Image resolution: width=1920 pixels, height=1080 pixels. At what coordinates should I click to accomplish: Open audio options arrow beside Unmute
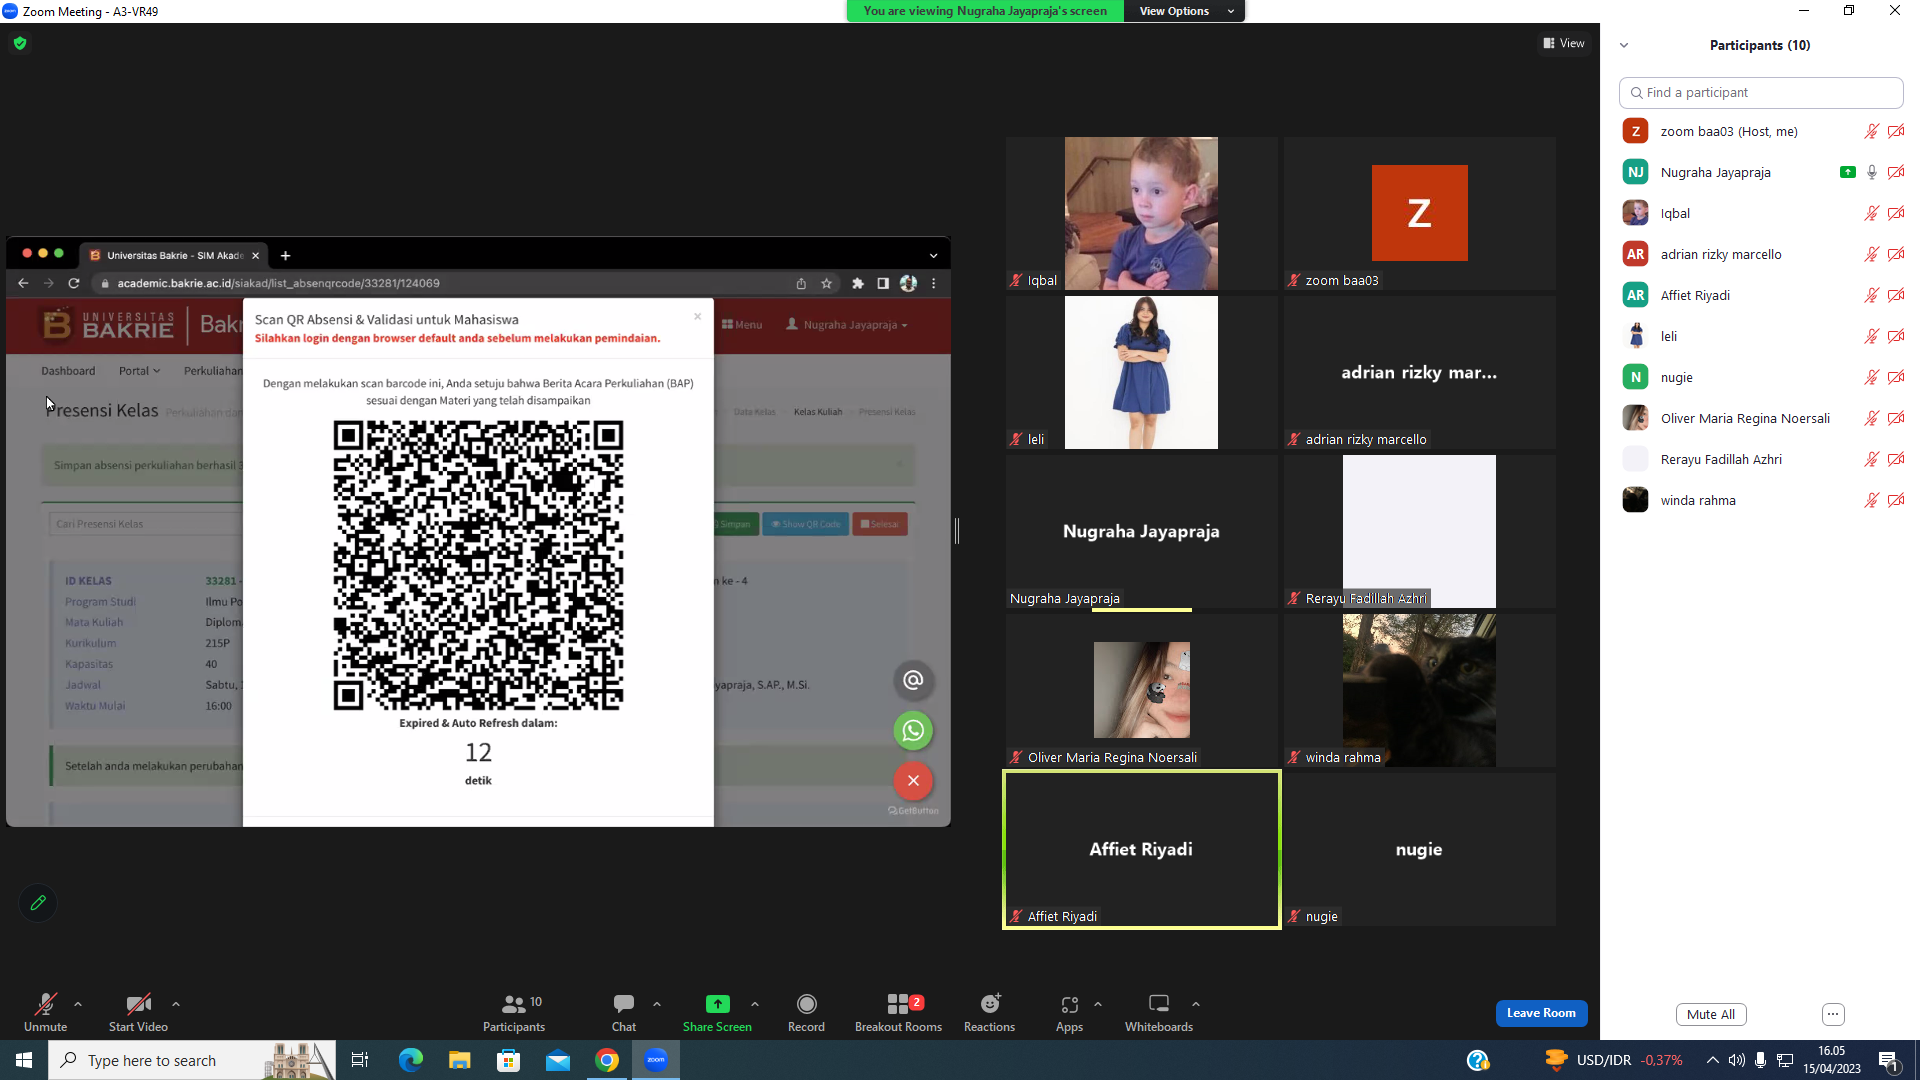coord(78,1004)
